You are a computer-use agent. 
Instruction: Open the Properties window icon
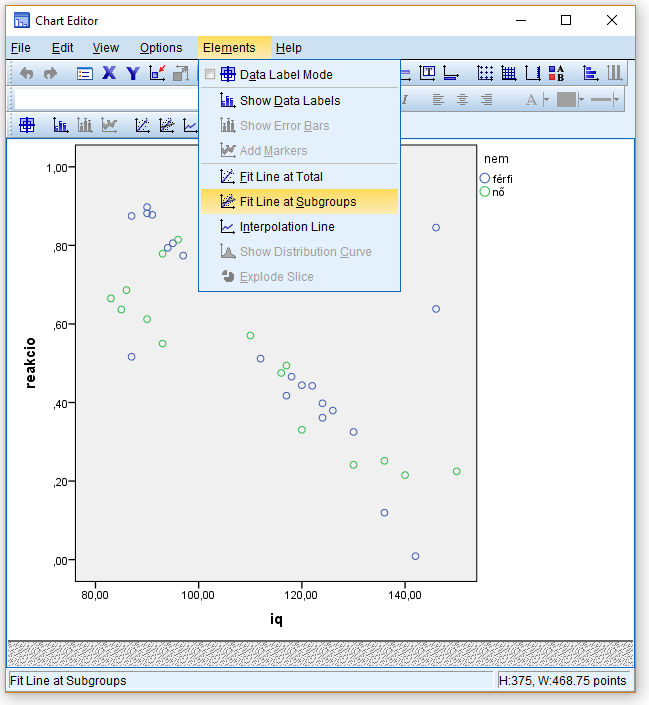85,73
